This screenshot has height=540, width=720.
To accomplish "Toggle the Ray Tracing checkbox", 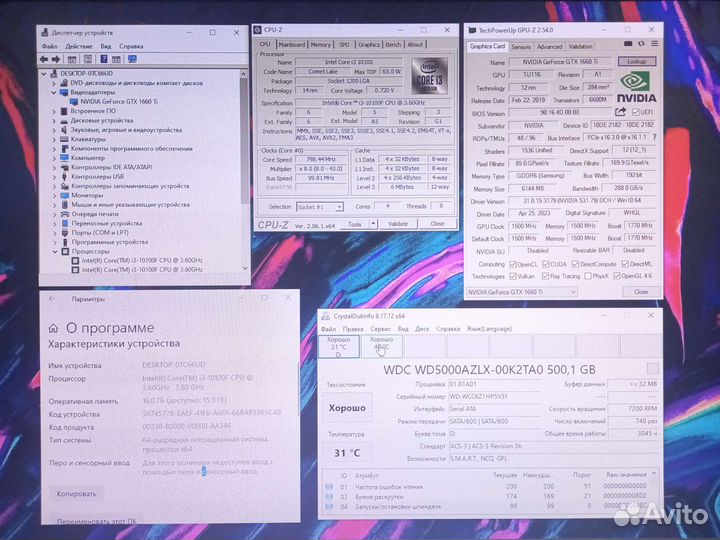I will pos(546,276).
